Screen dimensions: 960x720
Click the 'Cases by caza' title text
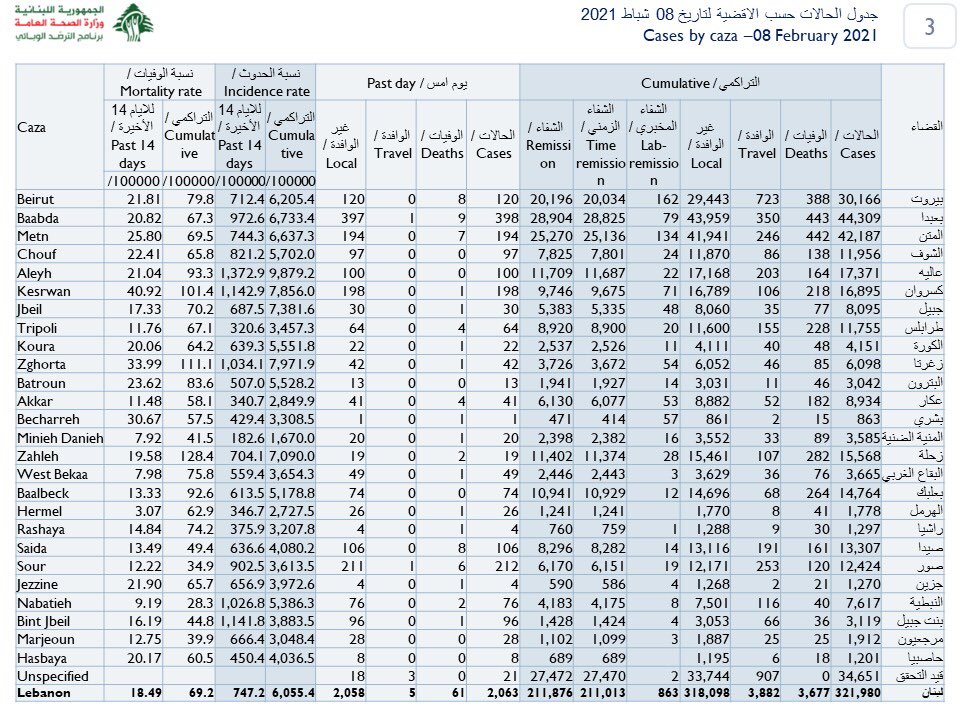[760, 37]
